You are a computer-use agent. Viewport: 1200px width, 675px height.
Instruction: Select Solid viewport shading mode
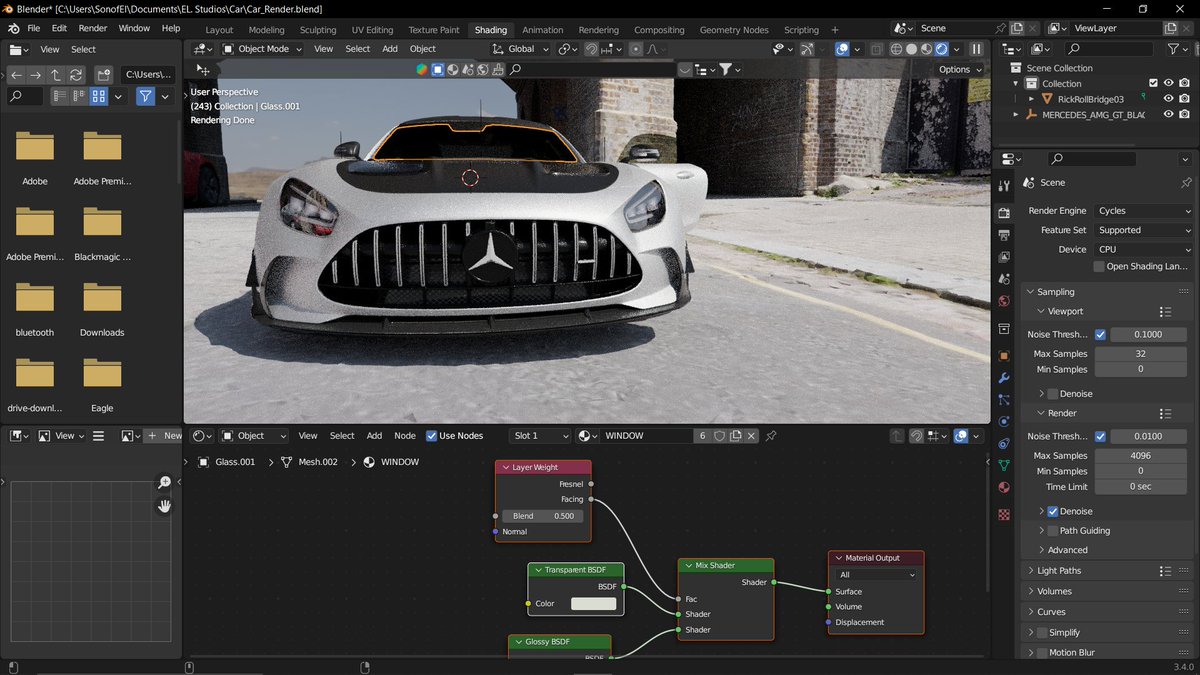(911, 48)
